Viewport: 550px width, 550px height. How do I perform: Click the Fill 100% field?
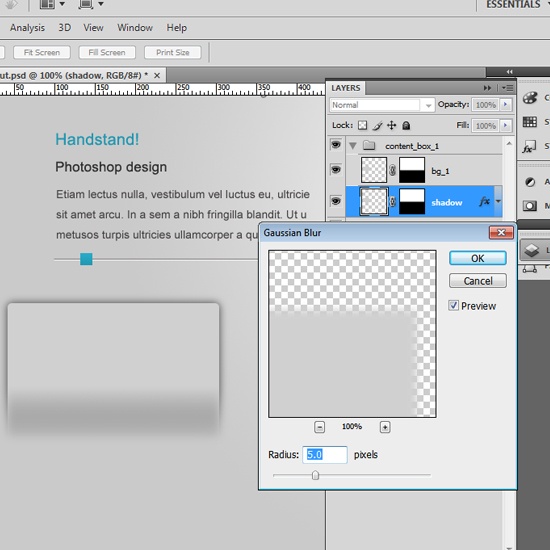click(x=485, y=125)
